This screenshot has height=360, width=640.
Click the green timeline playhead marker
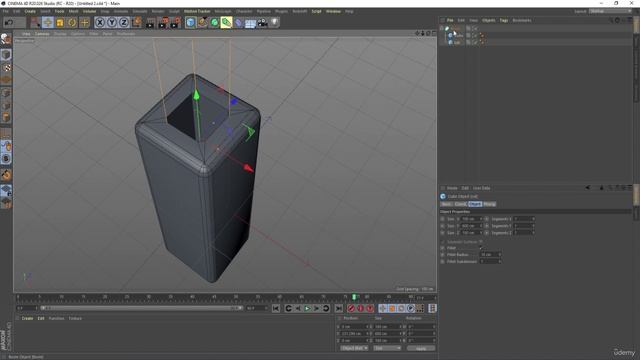354,297
